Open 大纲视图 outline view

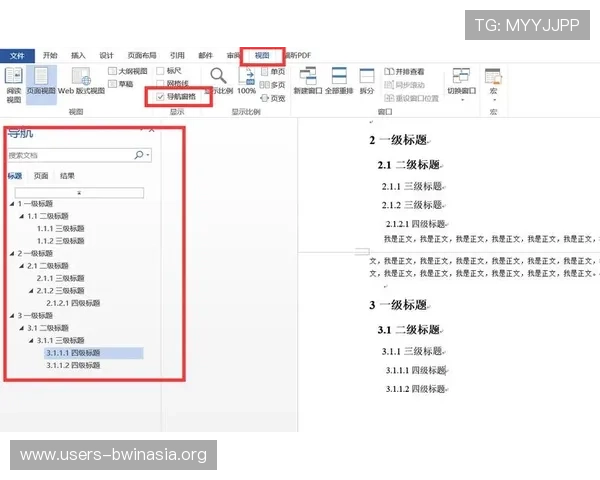point(128,71)
